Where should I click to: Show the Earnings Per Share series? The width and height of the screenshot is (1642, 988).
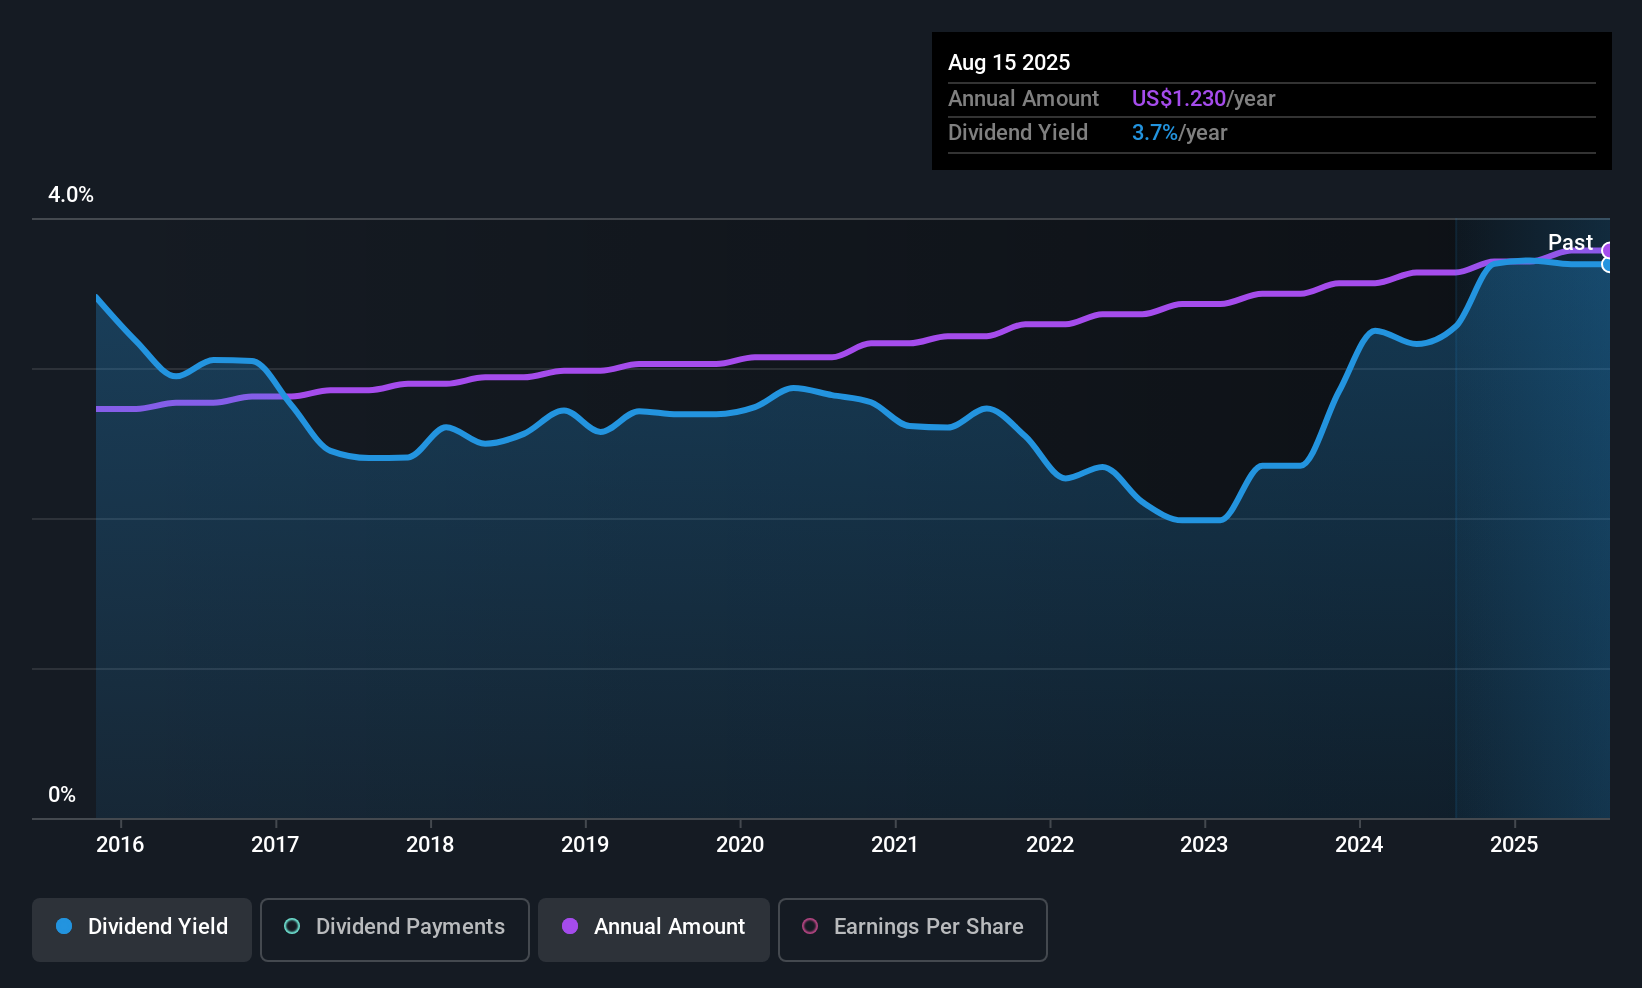click(x=912, y=927)
